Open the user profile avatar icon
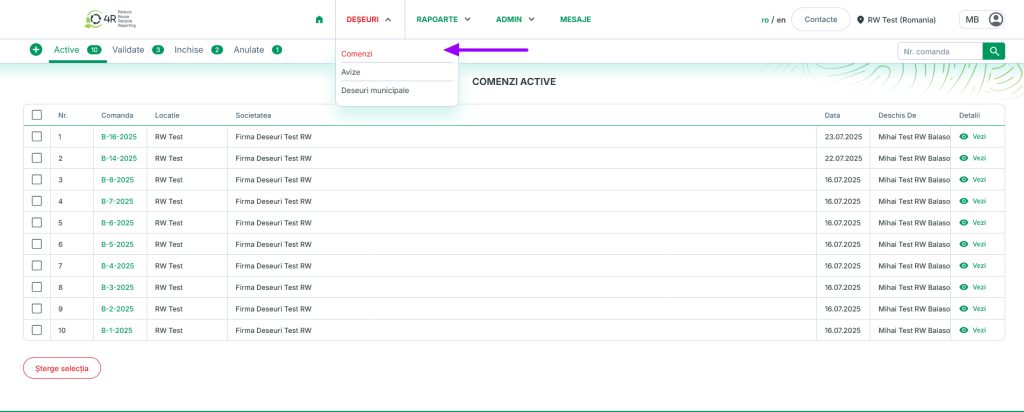The height and width of the screenshot is (412, 1024). point(995,19)
